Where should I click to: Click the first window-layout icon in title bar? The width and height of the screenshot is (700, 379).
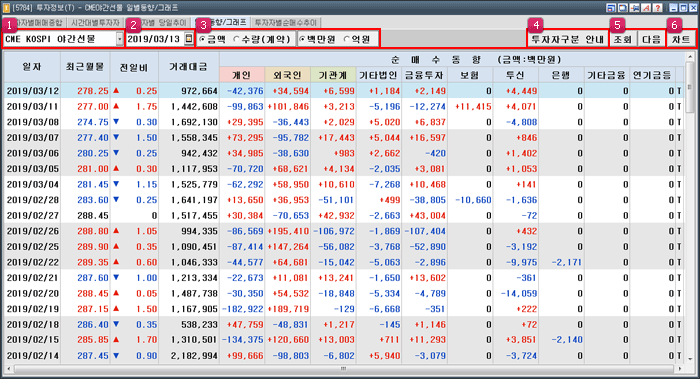611,8
